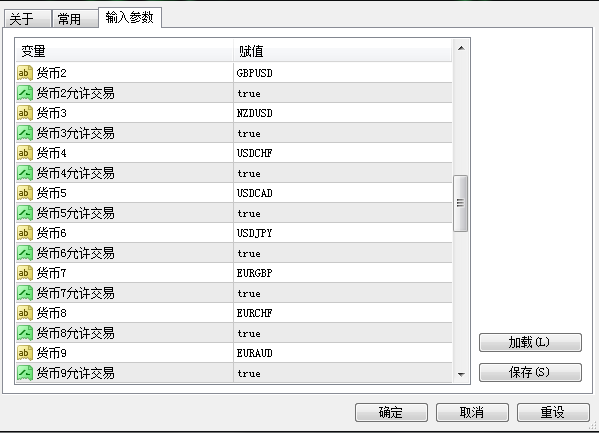Click the boolean icon for 货币5允许交易

coord(24,213)
